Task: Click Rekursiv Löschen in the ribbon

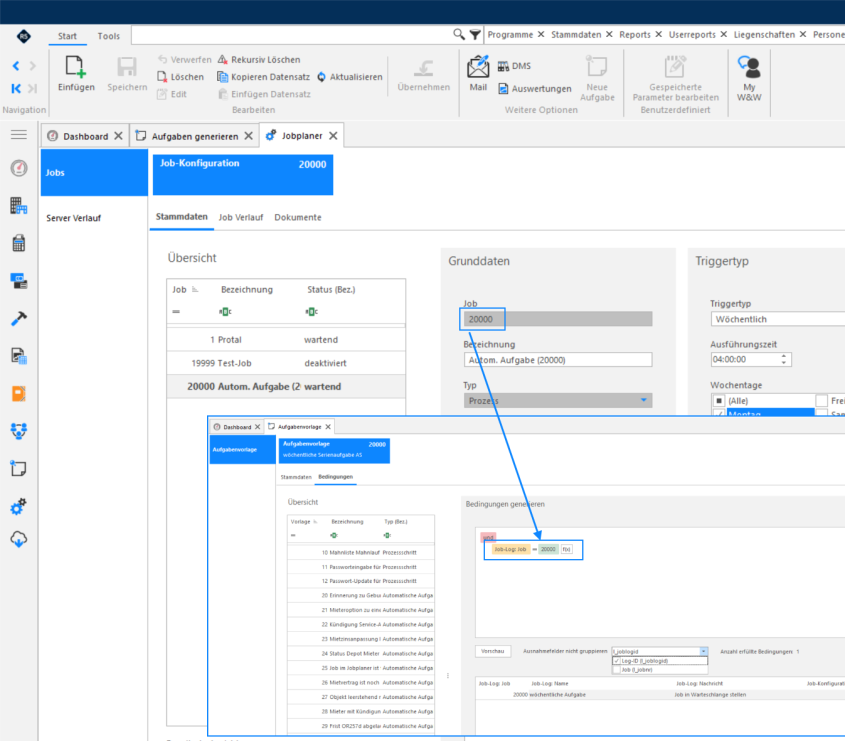Action: click(259, 59)
